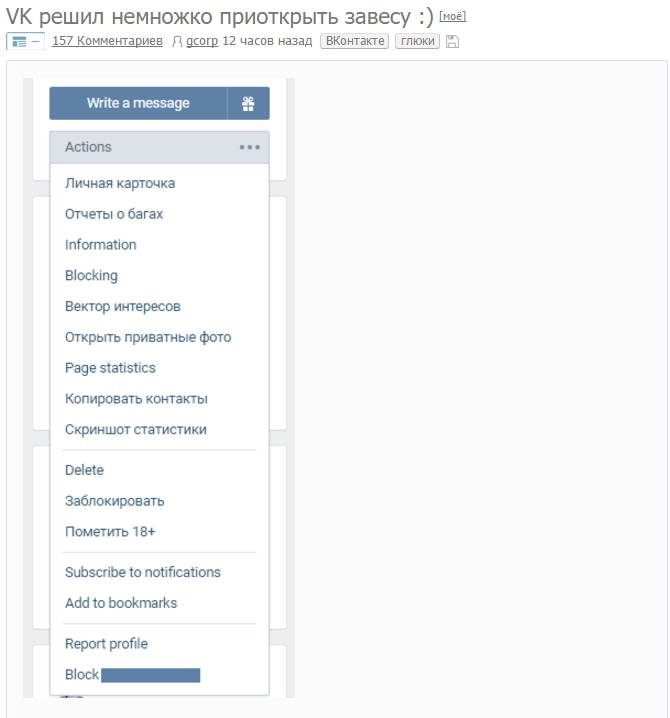The image size is (670, 718).
Task: Select the ВКонтакте tag
Action: click(x=354, y=41)
